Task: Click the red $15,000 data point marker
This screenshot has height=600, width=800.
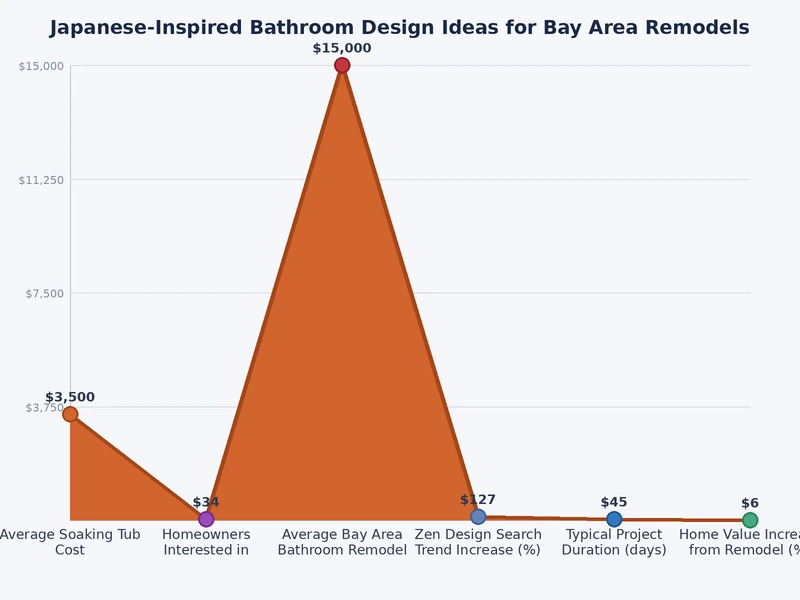Action: coord(342,65)
